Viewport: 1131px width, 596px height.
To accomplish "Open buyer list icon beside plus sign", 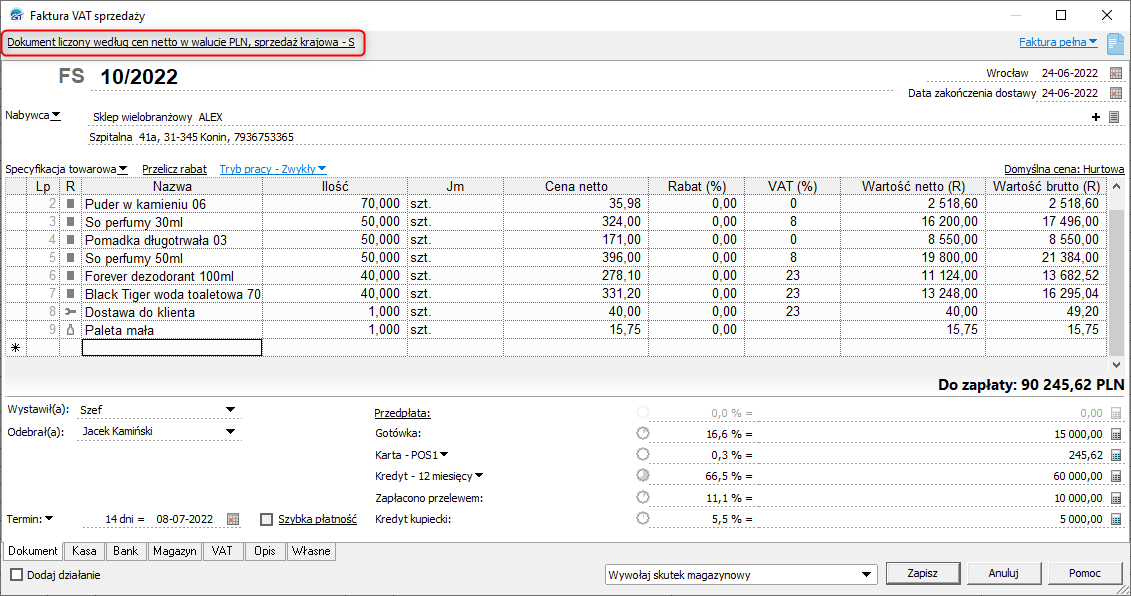I will (x=1114, y=117).
